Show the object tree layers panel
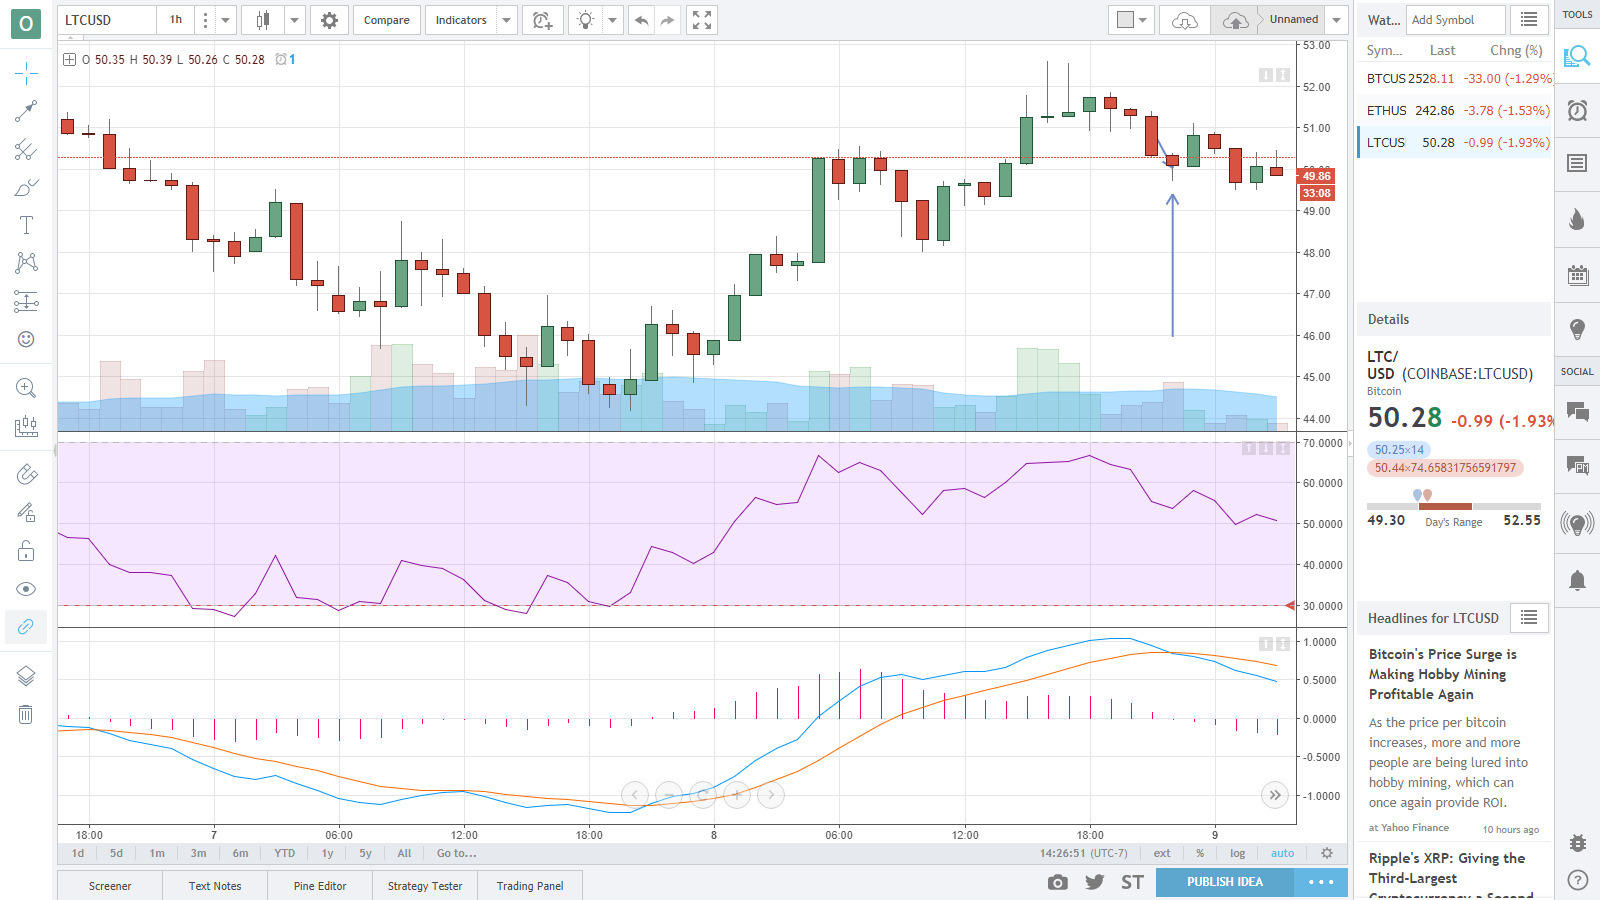Viewport: 1600px width, 900px height. click(26, 676)
